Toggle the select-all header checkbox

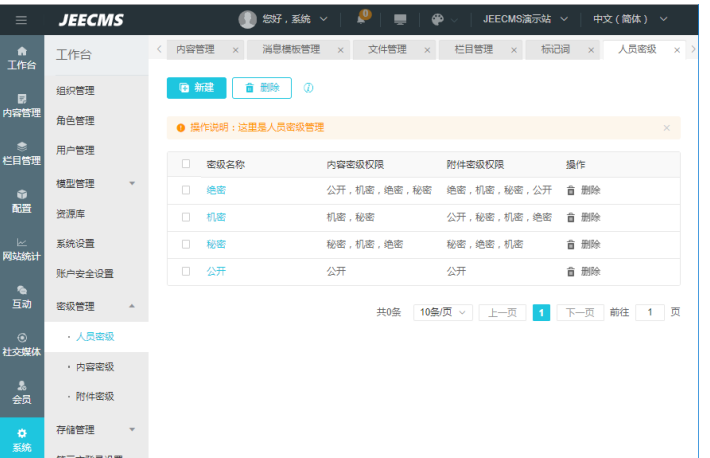(x=186, y=164)
